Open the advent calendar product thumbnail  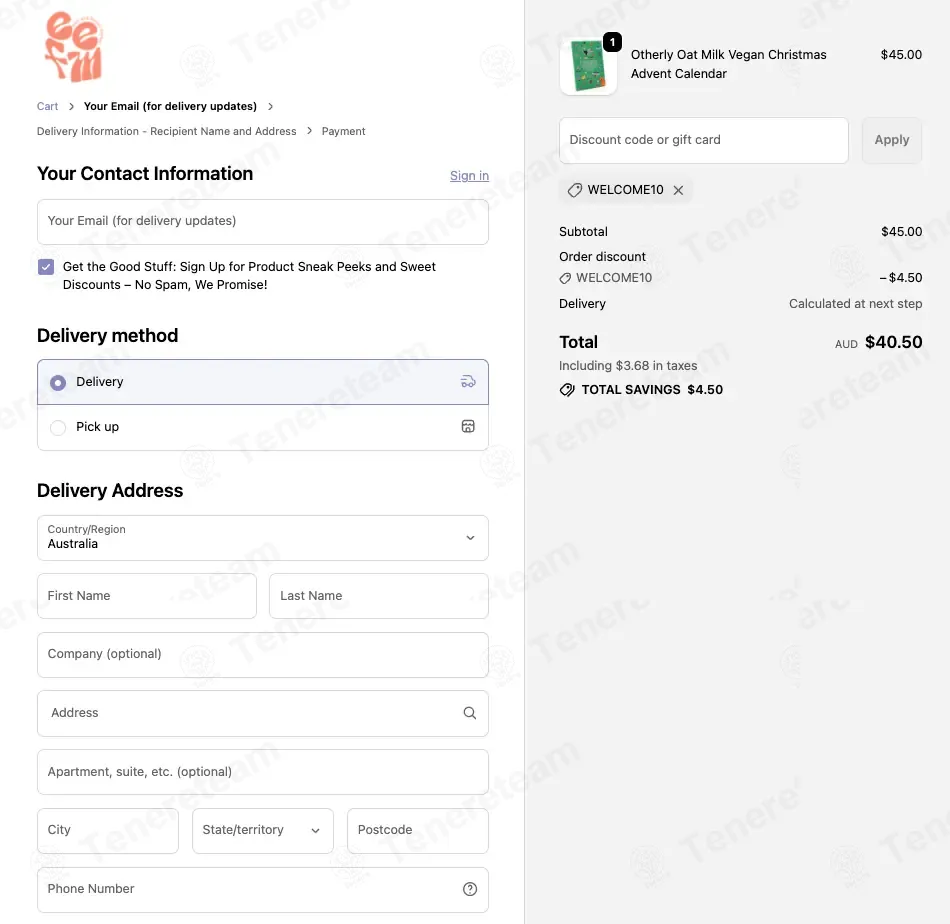(588, 66)
